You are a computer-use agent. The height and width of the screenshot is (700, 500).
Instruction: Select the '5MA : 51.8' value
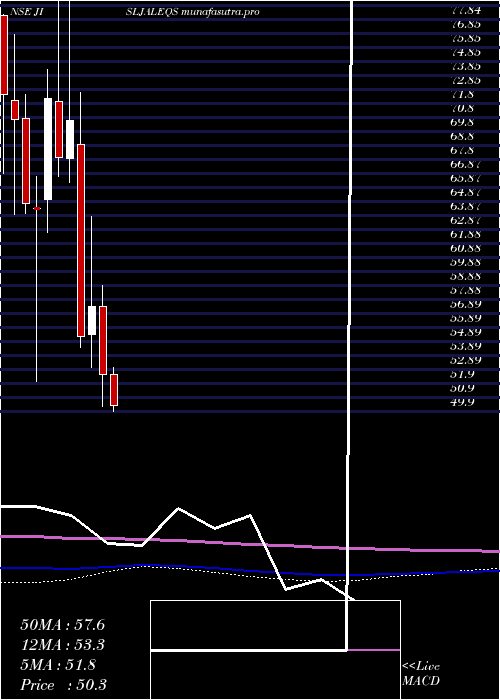pos(58,665)
